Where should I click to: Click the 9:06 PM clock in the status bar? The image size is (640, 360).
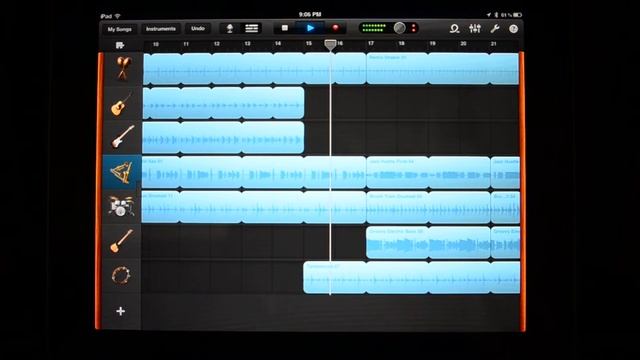pos(310,15)
